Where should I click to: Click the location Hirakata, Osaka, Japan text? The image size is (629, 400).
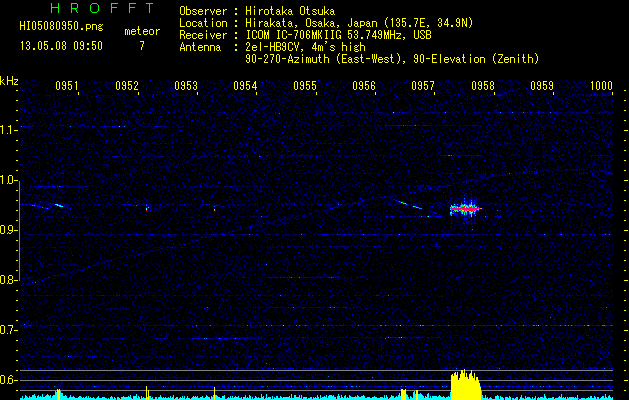(x=359, y=24)
